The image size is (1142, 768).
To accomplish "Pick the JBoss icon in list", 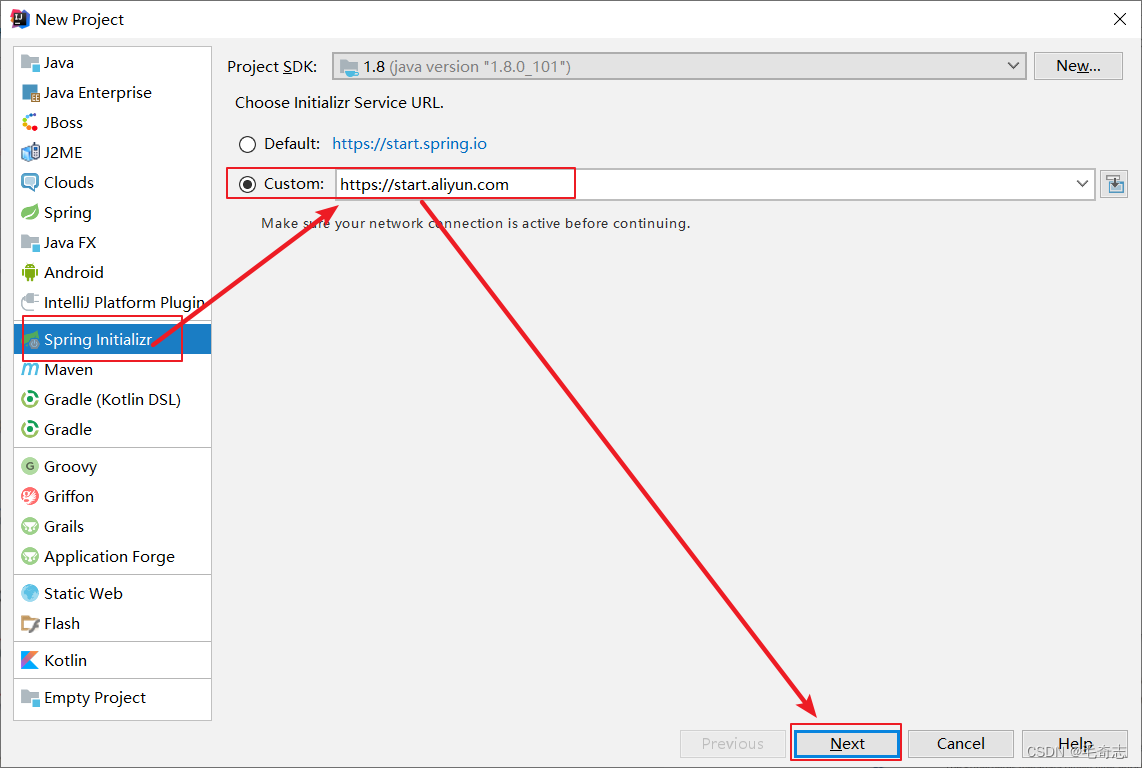I will (x=30, y=122).
